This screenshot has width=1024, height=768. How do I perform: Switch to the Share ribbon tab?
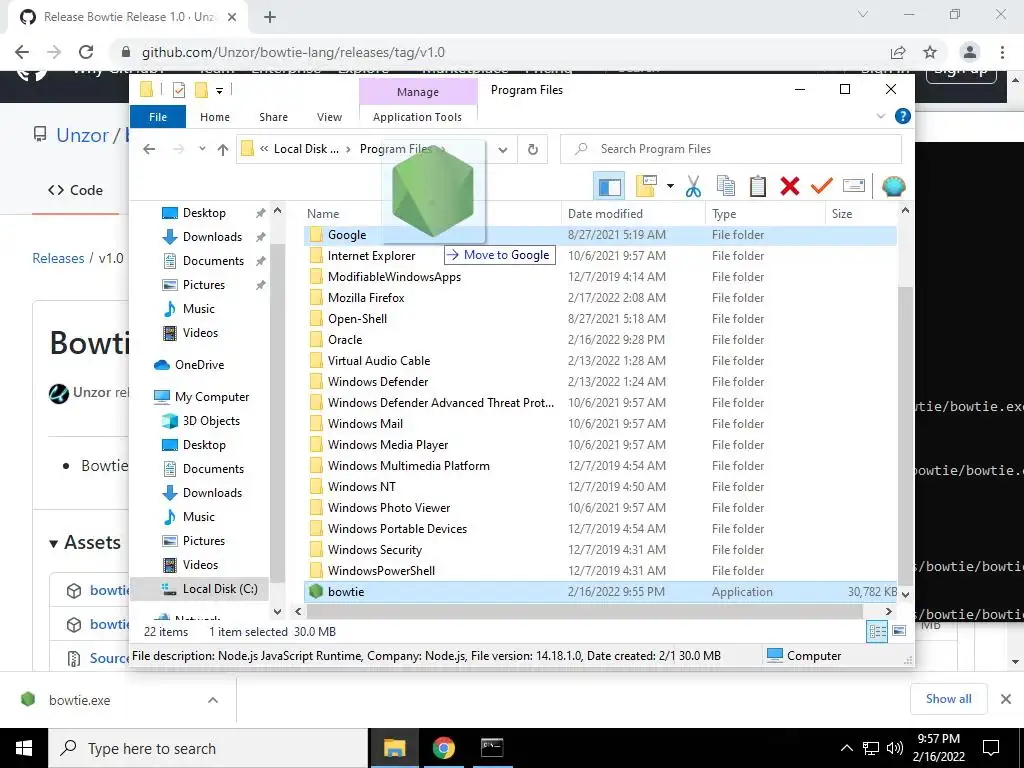[x=273, y=117]
